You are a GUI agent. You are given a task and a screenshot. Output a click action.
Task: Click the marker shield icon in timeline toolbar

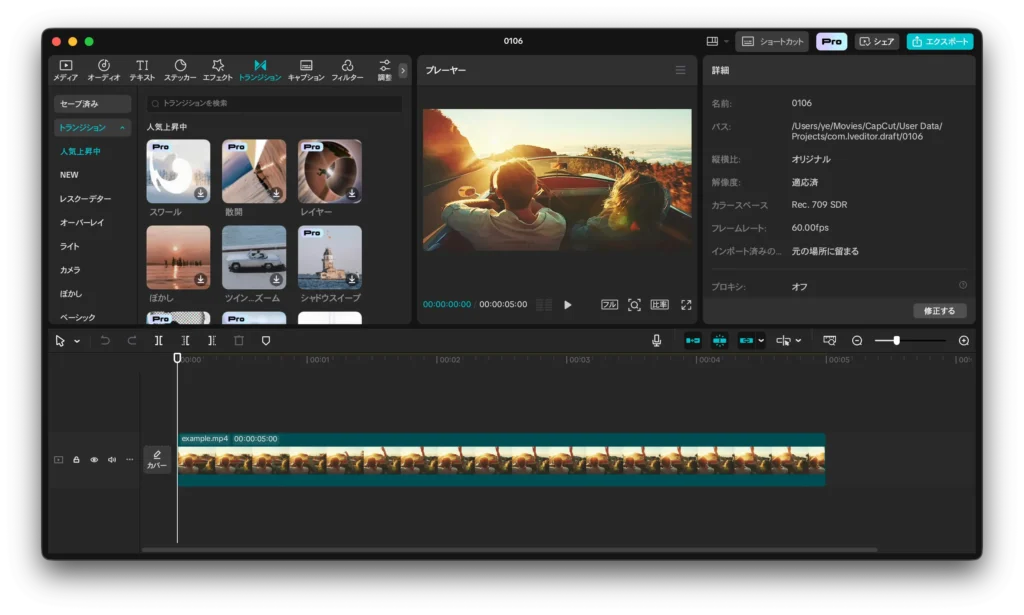(x=265, y=341)
